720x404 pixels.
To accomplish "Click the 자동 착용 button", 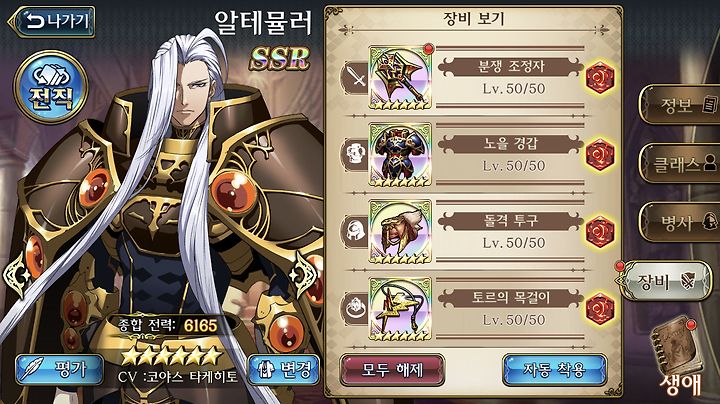I will pos(555,370).
